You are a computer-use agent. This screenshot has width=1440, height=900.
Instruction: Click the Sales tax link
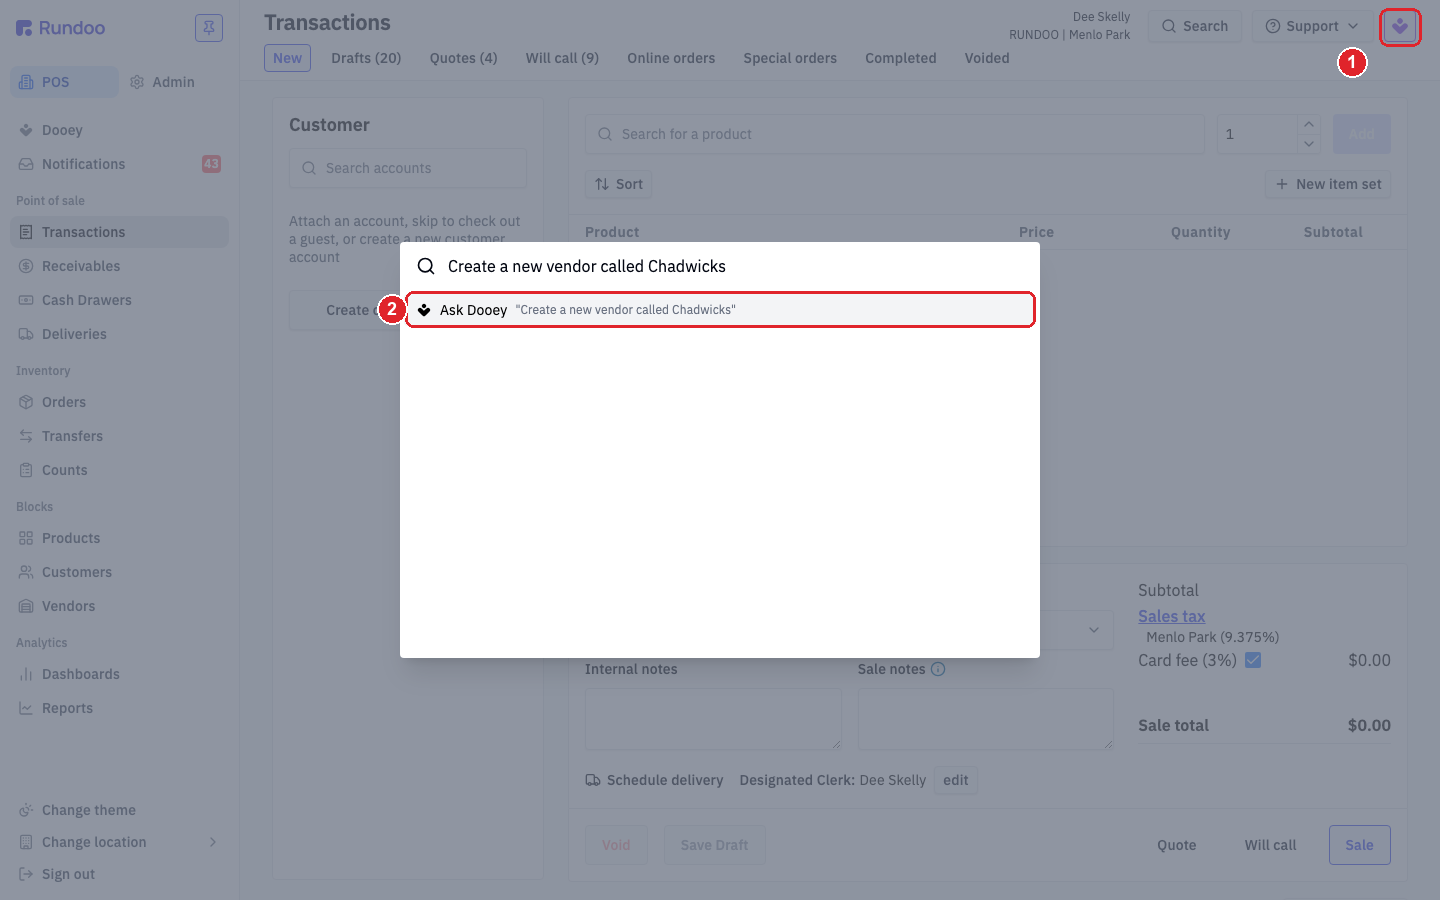pyautogui.click(x=1171, y=616)
